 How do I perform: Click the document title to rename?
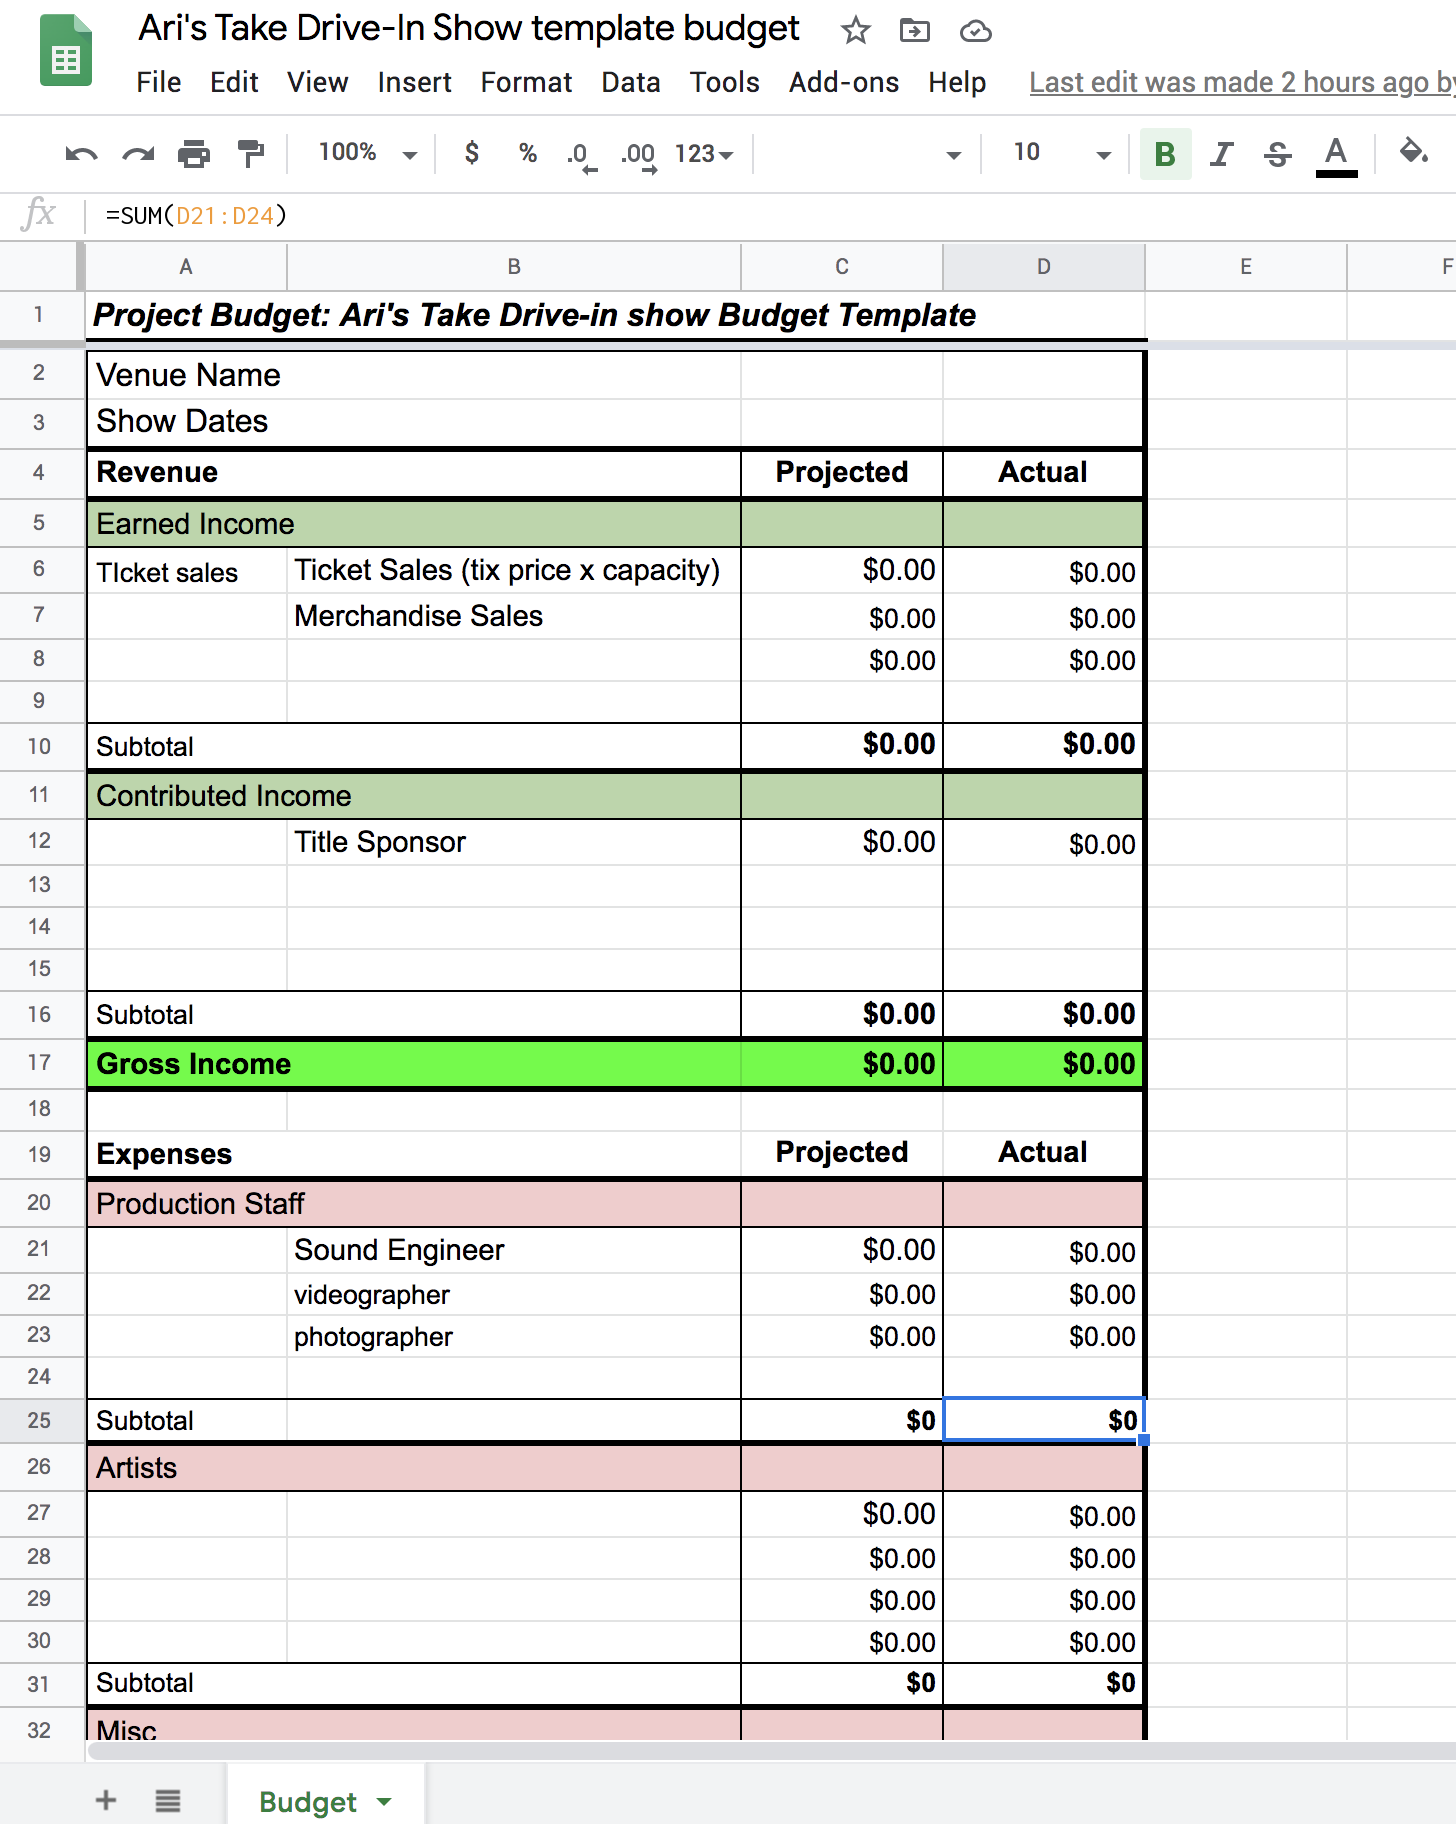[x=469, y=29]
